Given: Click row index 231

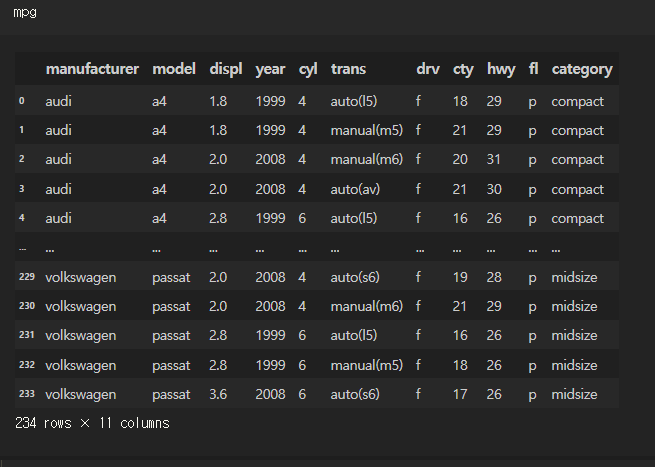Looking at the screenshot, I should pos(27,335).
